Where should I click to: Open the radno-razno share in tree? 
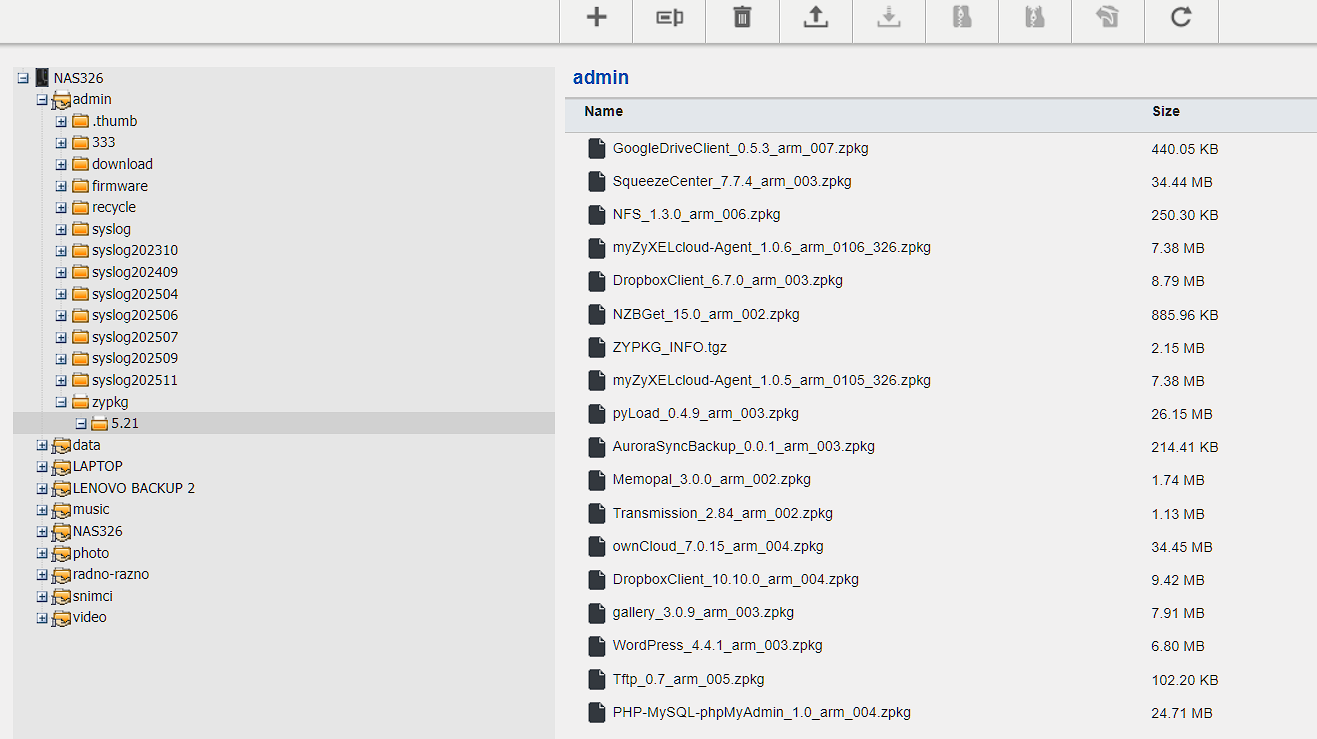coord(111,574)
